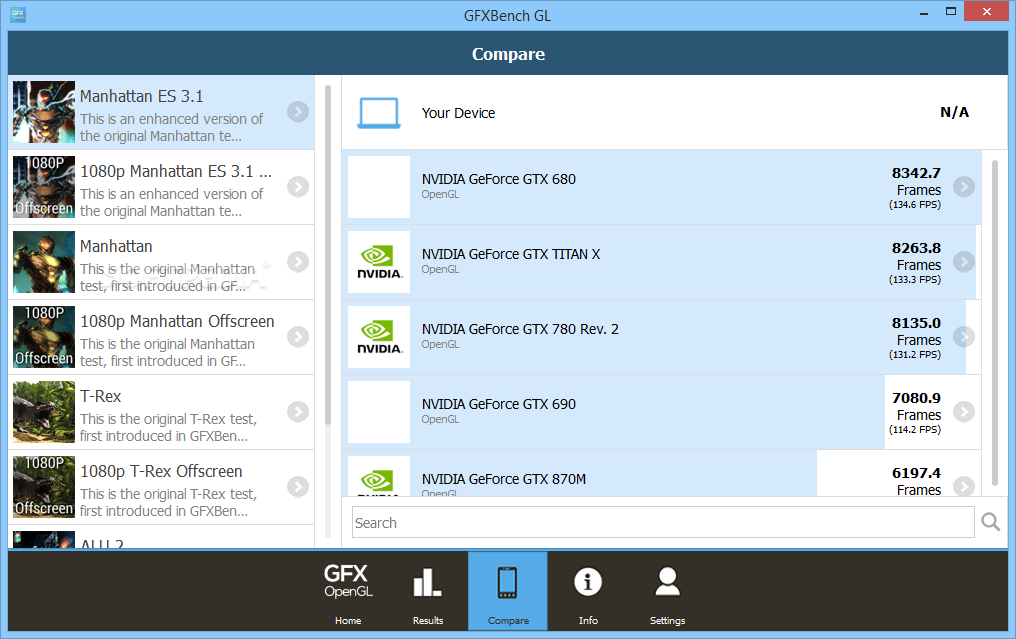Expand Manhattan ES 3.1 with its arrow
The width and height of the screenshot is (1016, 639).
pyautogui.click(x=298, y=112)
